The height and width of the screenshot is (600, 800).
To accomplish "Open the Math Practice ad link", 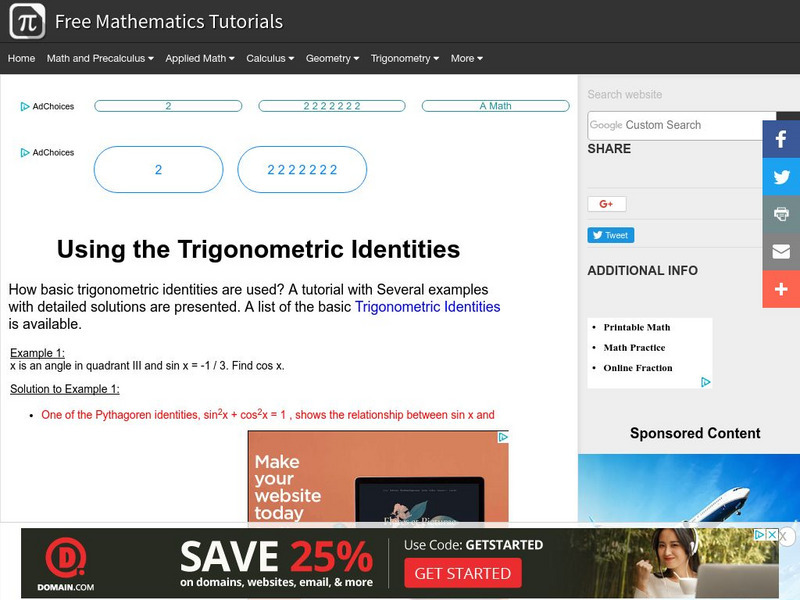I will point(634,348).
